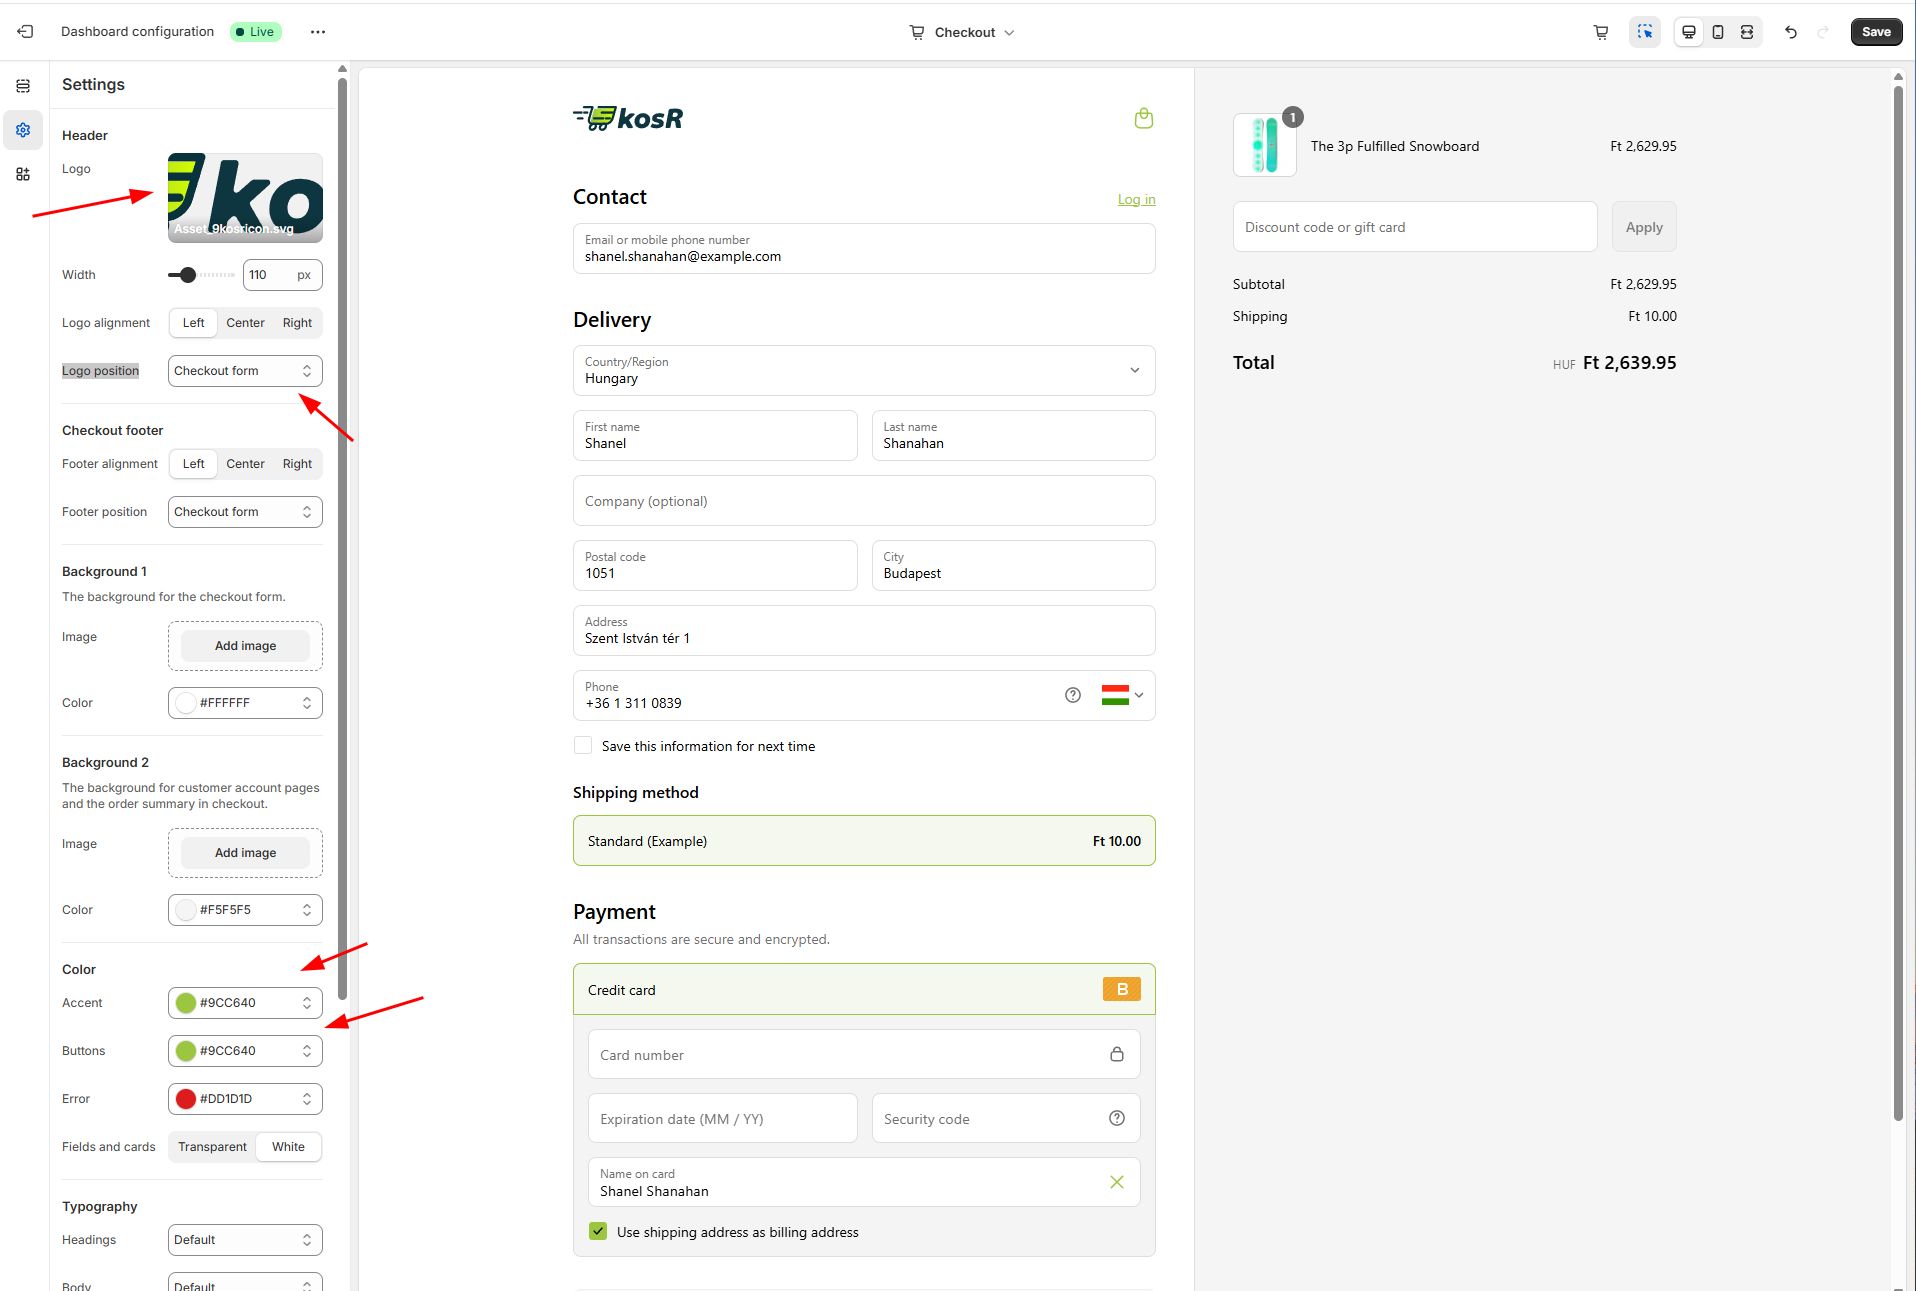Image resolution: width=1916 pixels, height=1291 pixels.
Task: Click the Discount code or gift card field
Action: click(1414, 227)
